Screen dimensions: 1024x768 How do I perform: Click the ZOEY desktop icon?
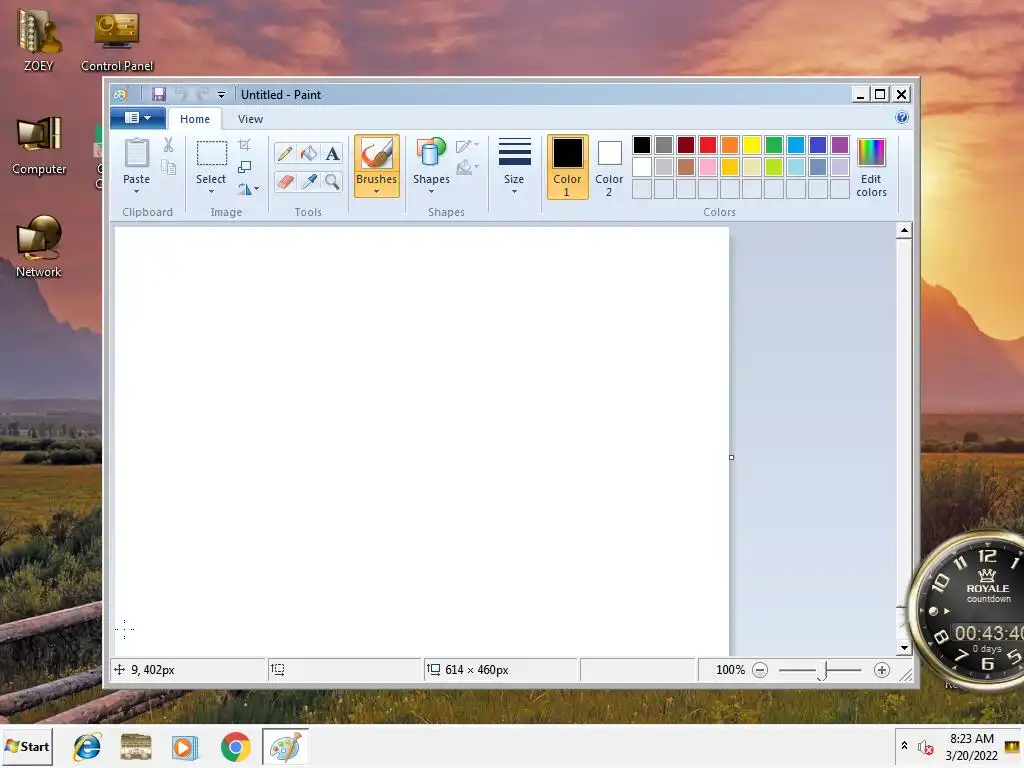click(x=39, y=39)
